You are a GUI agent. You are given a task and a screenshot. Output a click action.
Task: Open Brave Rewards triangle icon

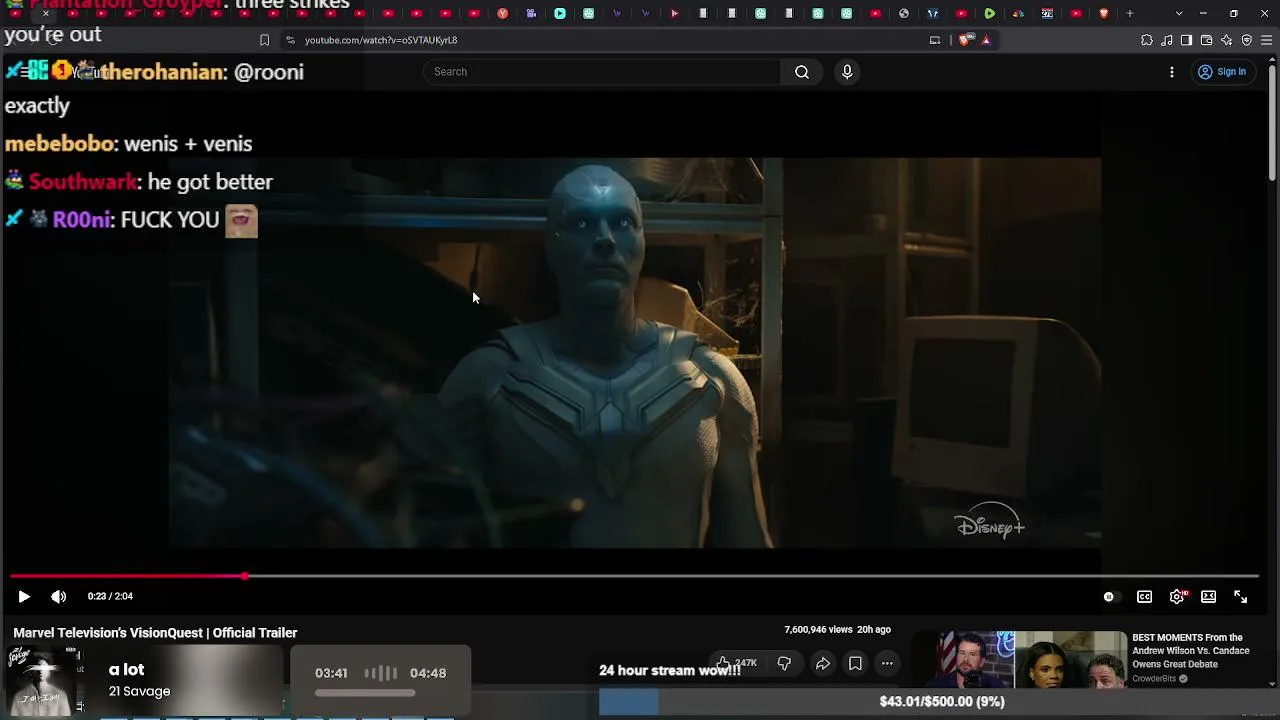pos(986,40)
